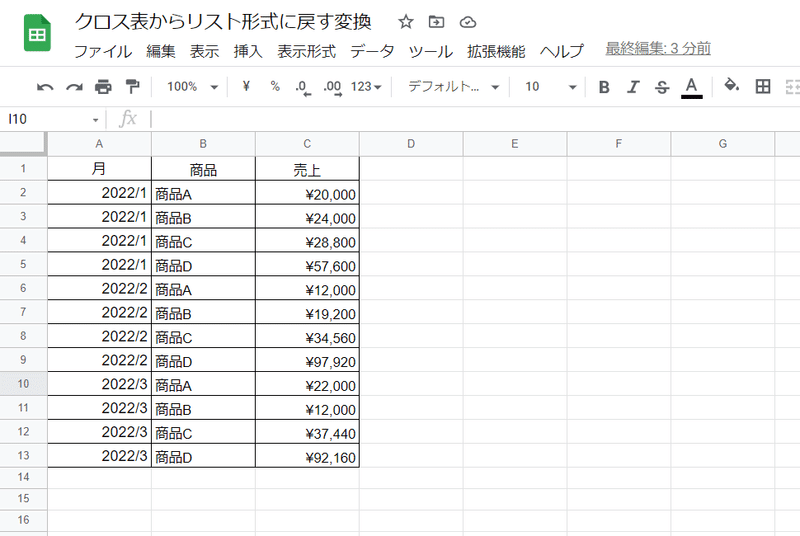Select 商品C cell in row 12

click(203, 431)
